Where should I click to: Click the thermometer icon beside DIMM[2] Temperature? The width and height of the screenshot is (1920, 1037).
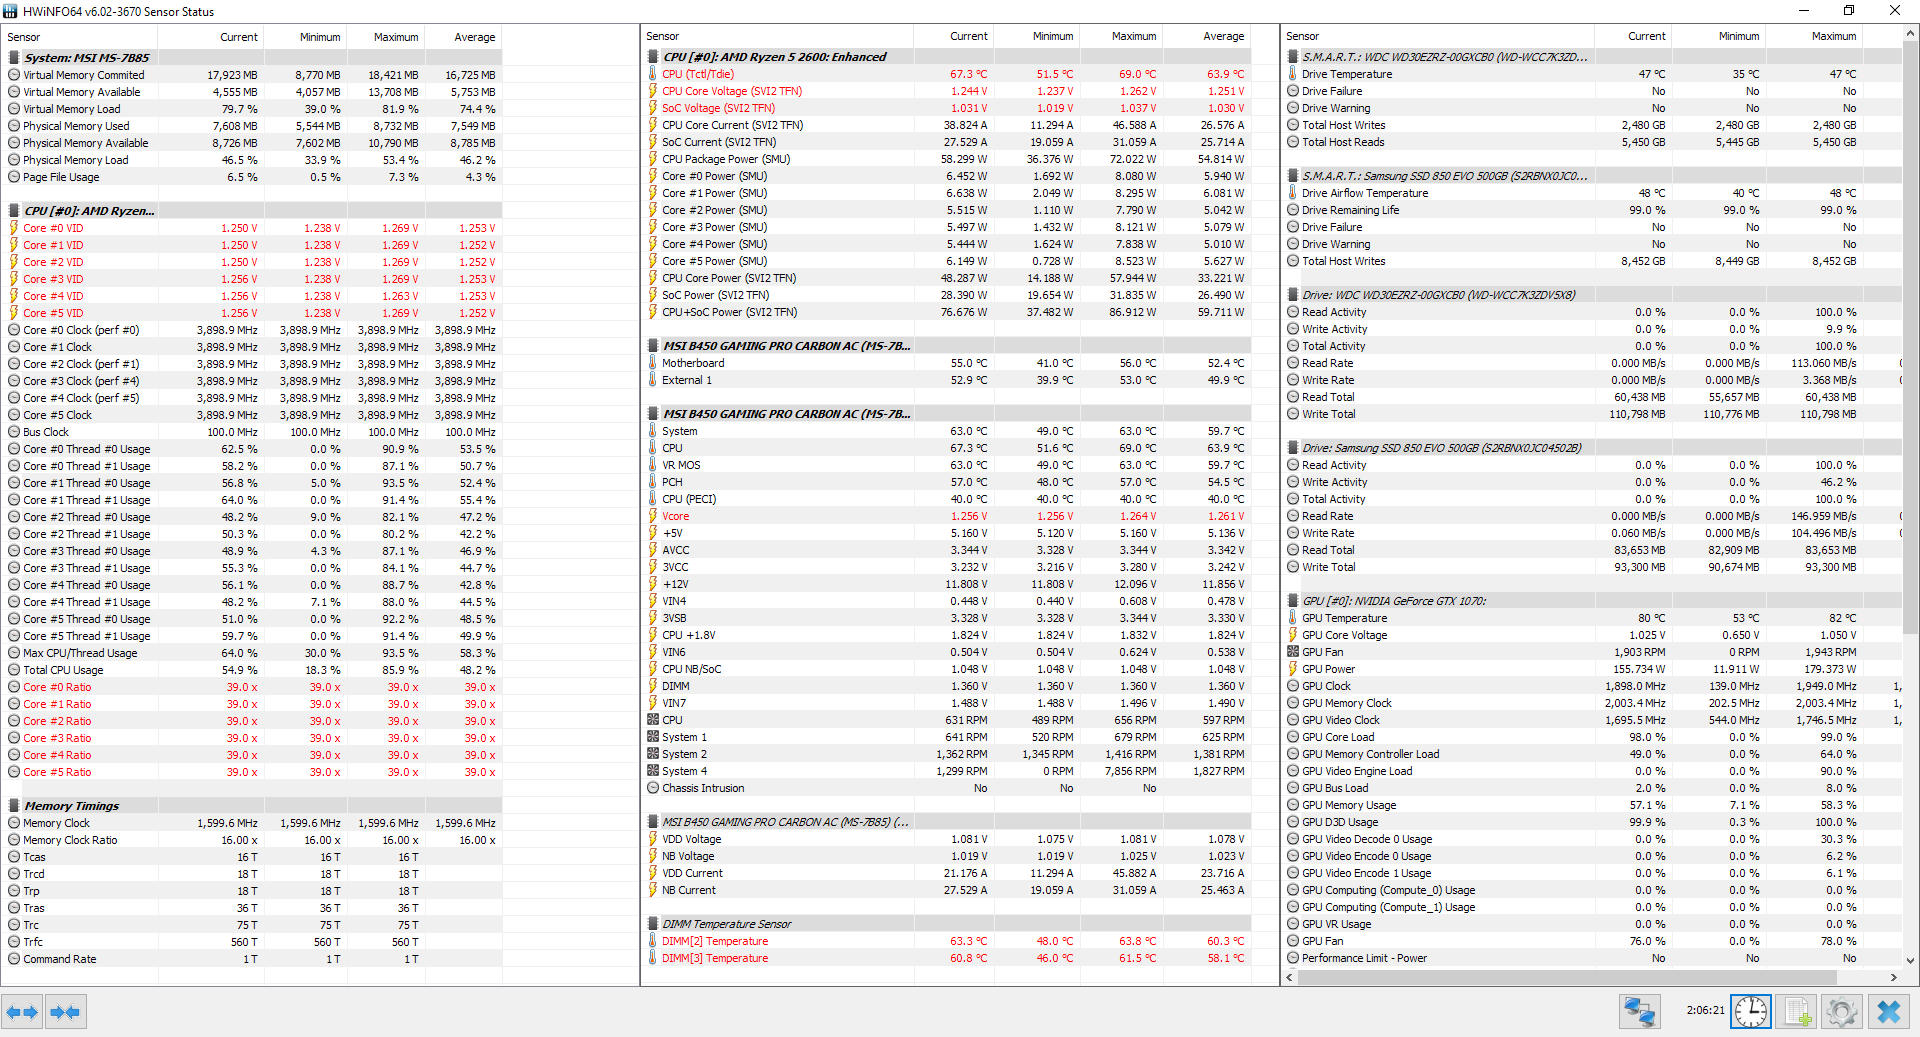pos(653,941)
